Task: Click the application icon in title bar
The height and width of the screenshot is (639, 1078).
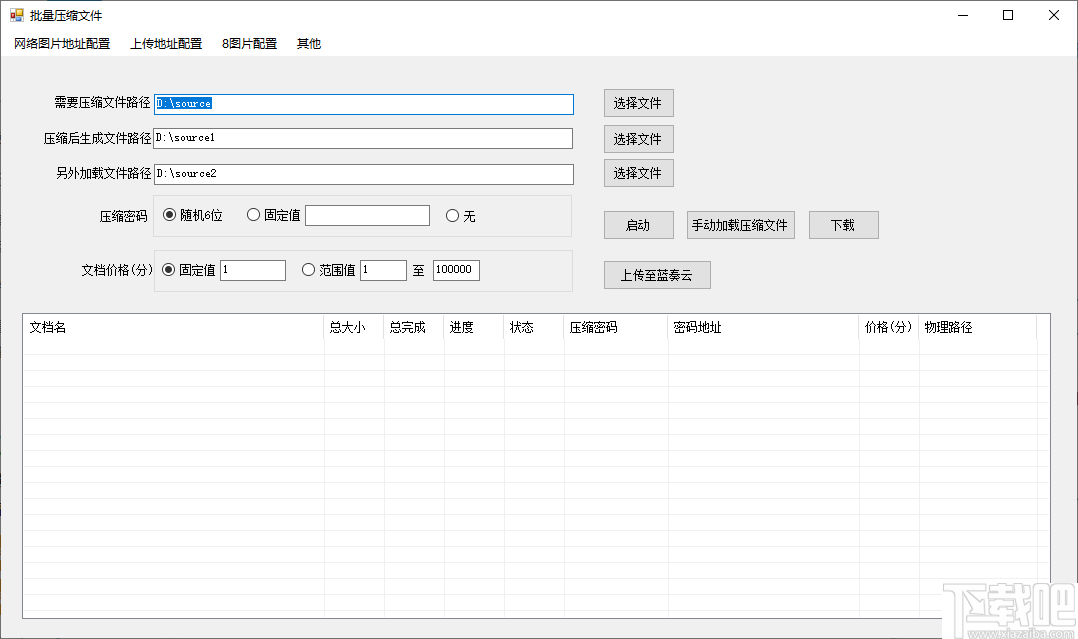Action: click(17, 15)
